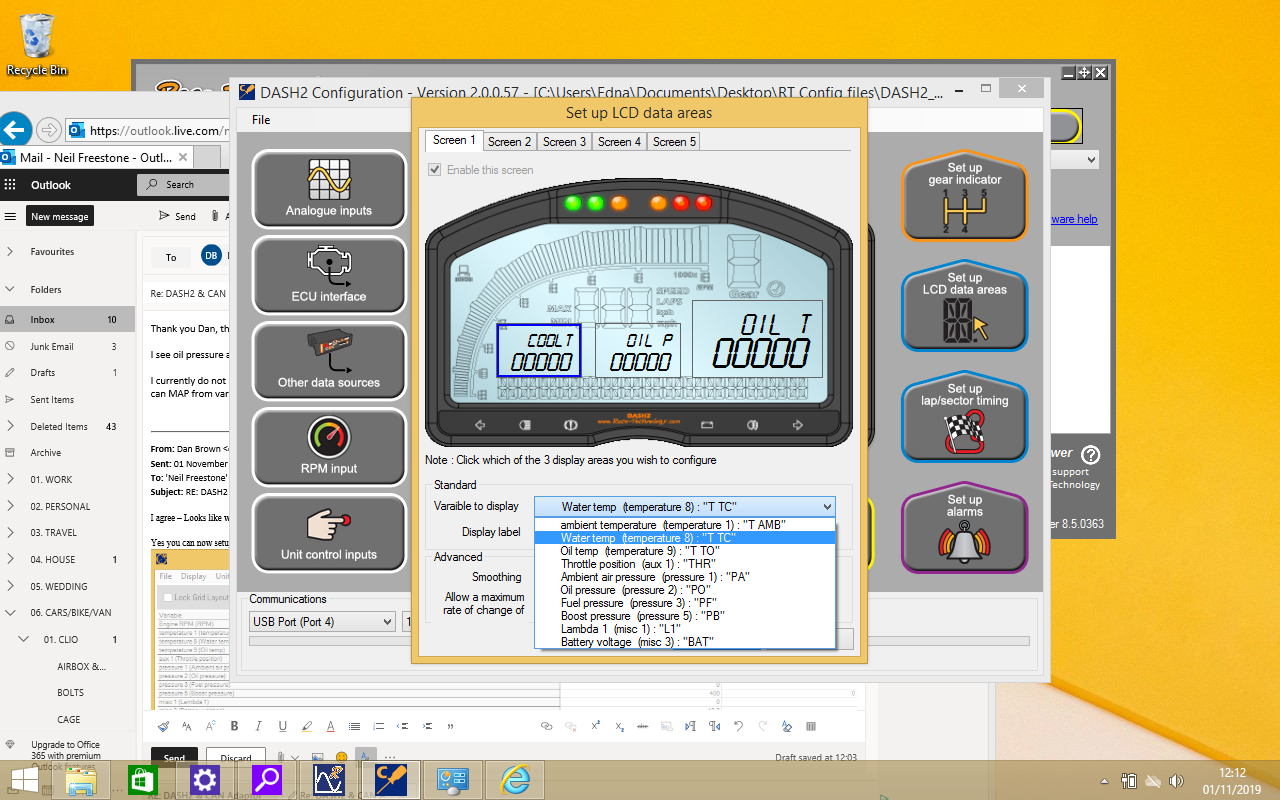Select the OIL T display area
Viewport: 1280px width, 800px height.
(757, 340)
